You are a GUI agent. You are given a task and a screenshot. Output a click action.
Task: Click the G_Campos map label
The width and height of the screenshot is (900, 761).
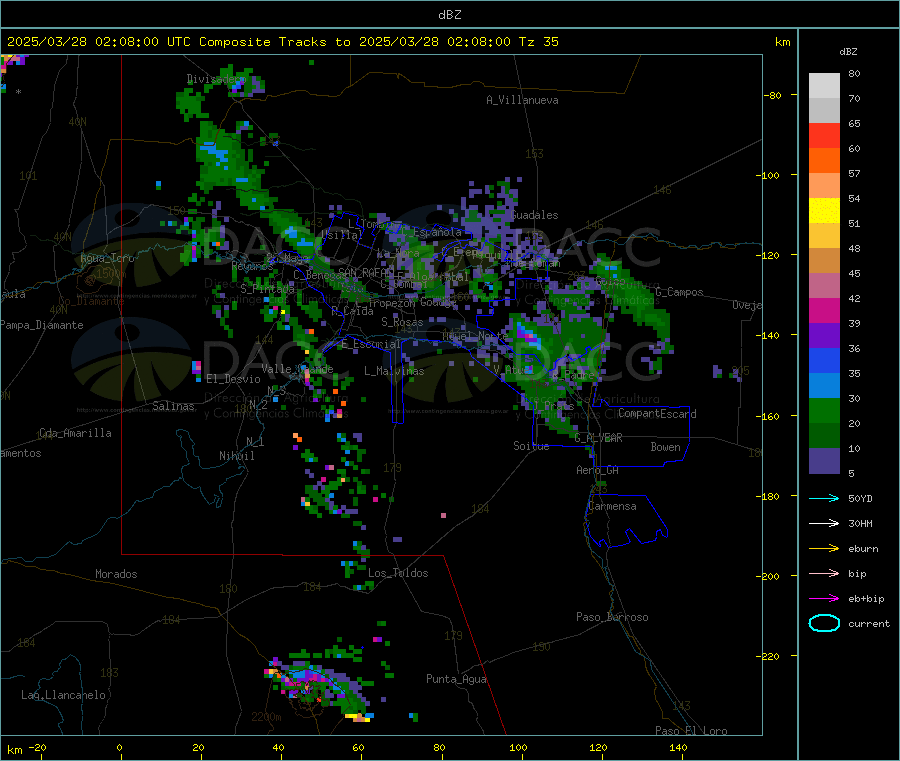679,292
